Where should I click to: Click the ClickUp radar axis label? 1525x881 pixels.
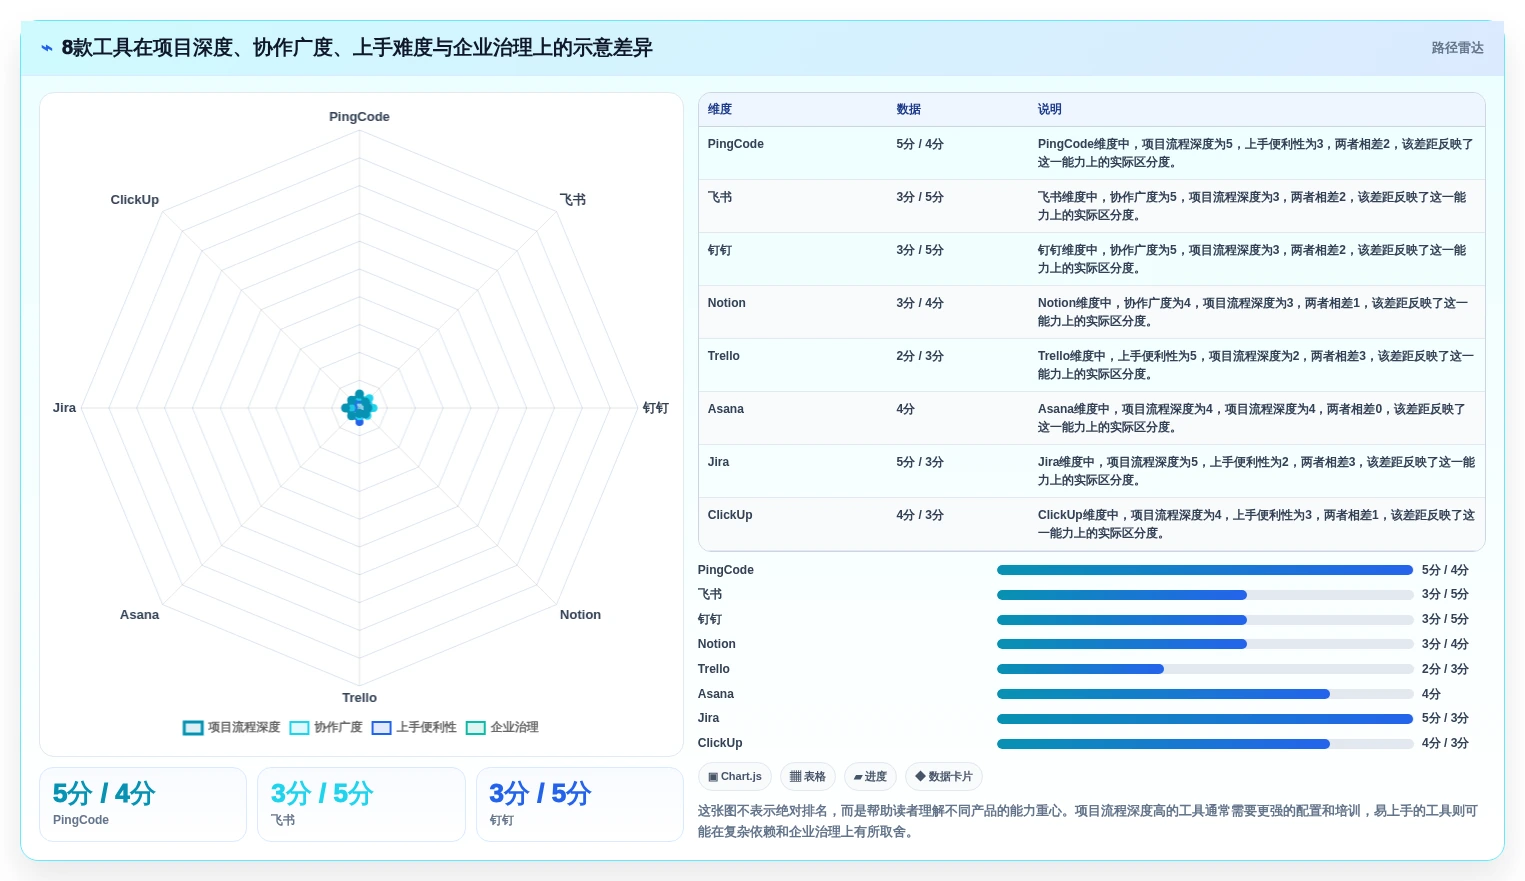(135, 200)
